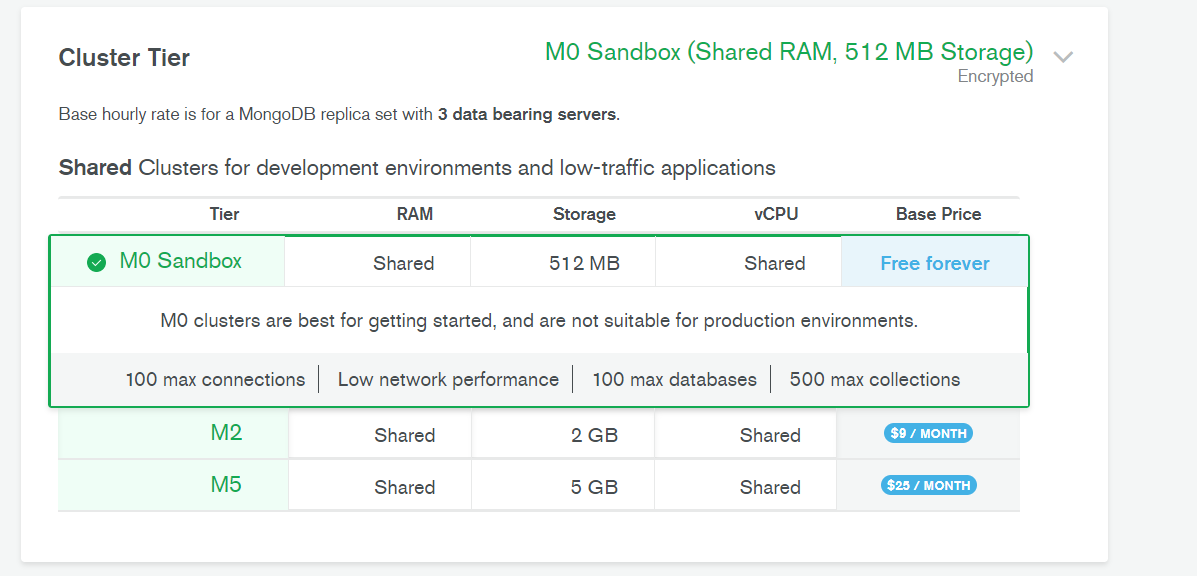Click the 500 max collections label
The width and height of the screenshot is (1197, 576).
(x=875, y=379)
